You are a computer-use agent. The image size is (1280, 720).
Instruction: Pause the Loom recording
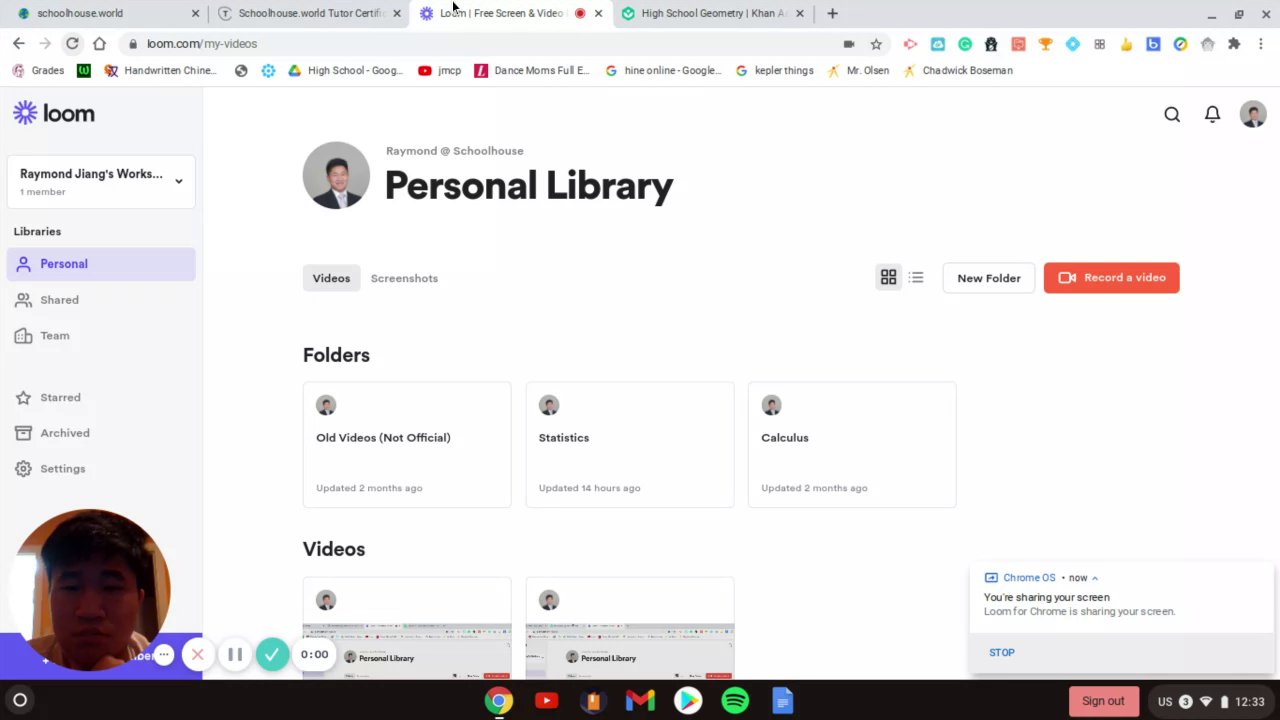(x=235, y=655)
